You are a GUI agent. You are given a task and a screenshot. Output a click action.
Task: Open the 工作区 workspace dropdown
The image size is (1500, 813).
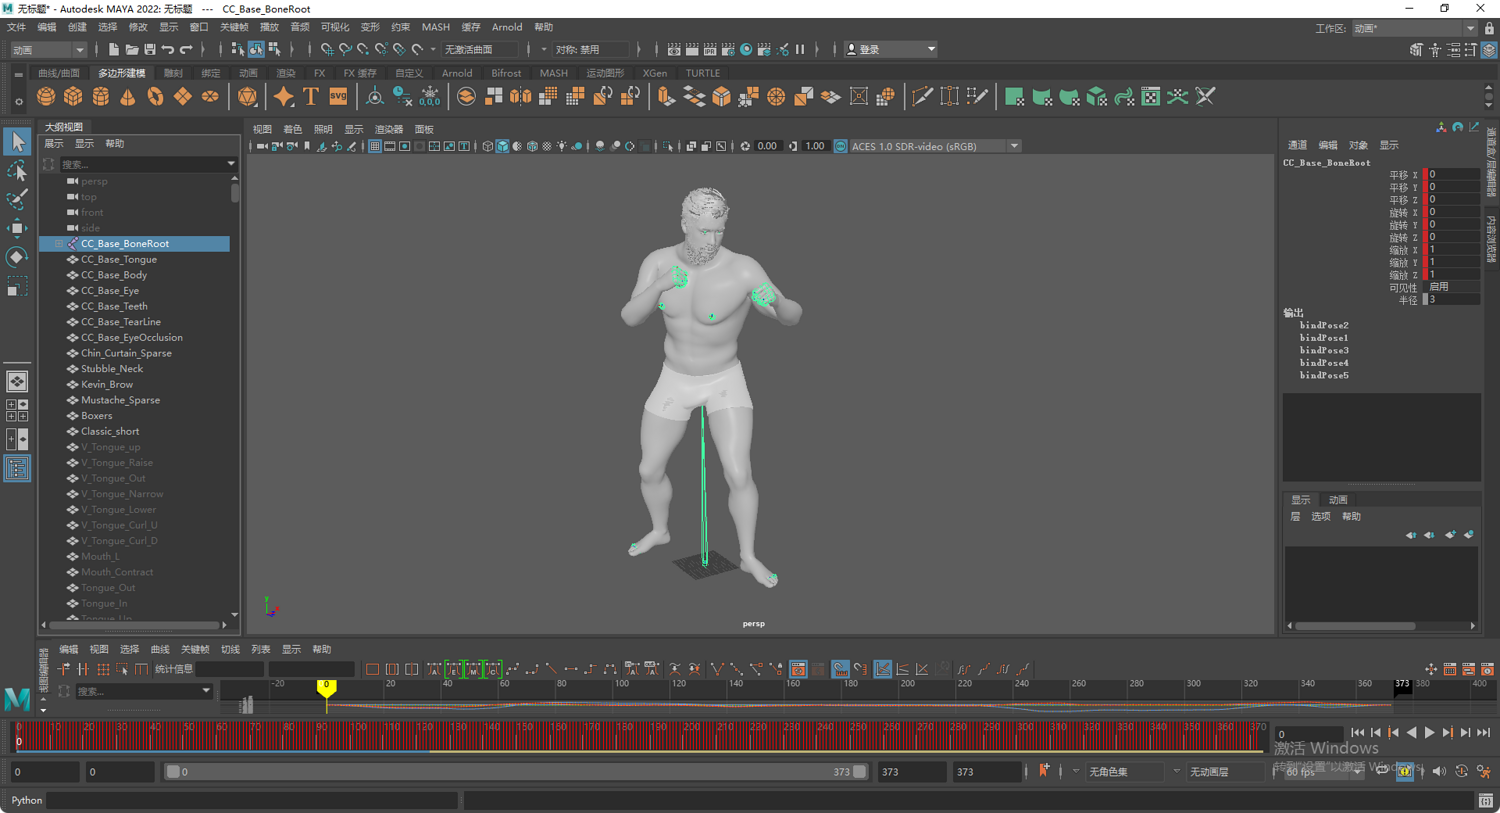[x=1413, y=28]
